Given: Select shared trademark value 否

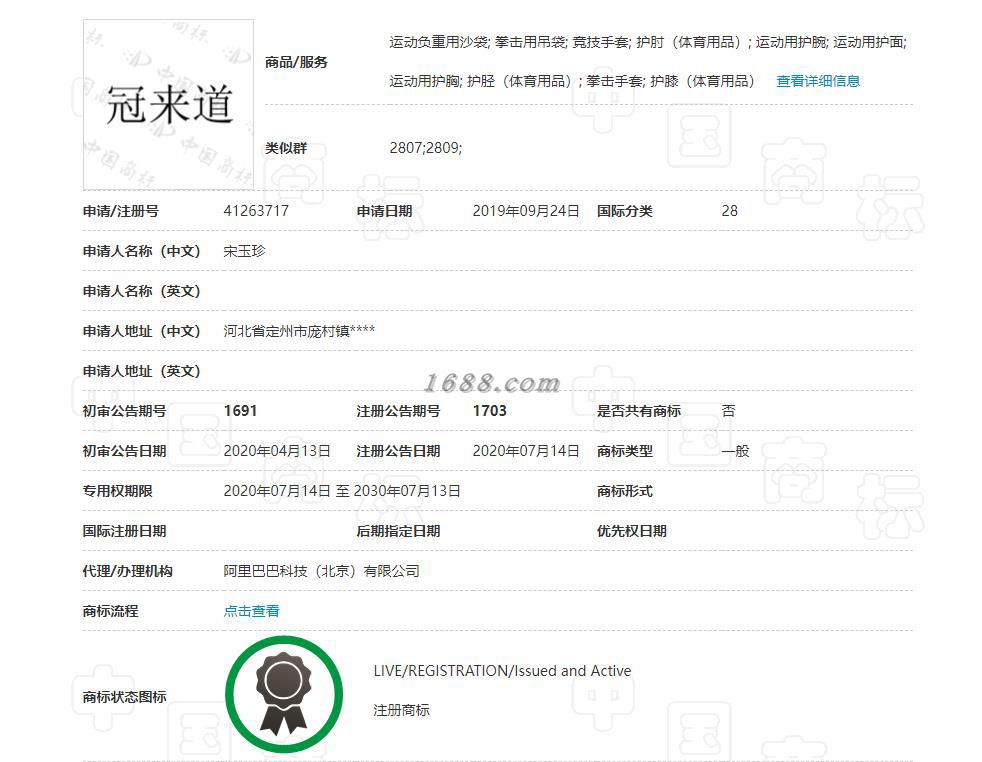Looking at the screenshot, I should click(x=728, y=411).
